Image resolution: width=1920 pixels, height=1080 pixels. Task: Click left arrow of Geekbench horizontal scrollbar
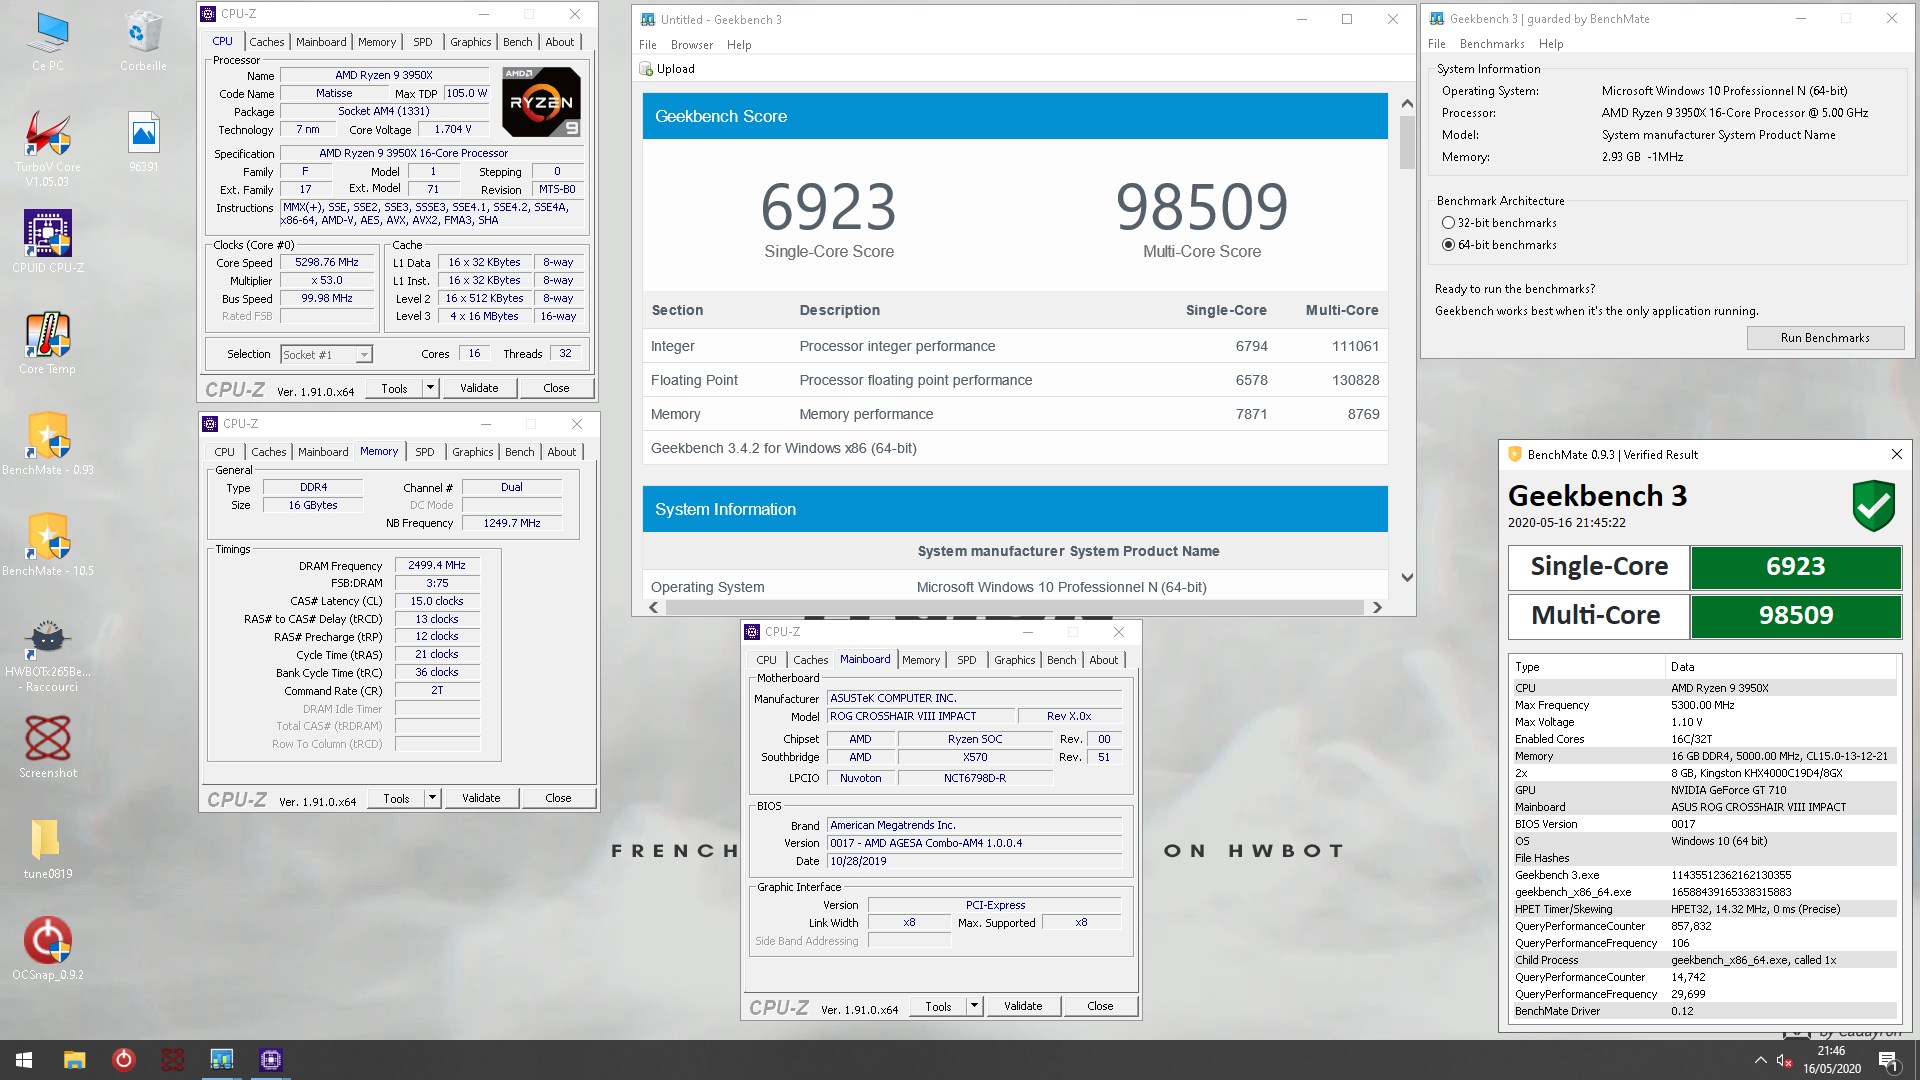pyautogui.click(x=654, y=607)
